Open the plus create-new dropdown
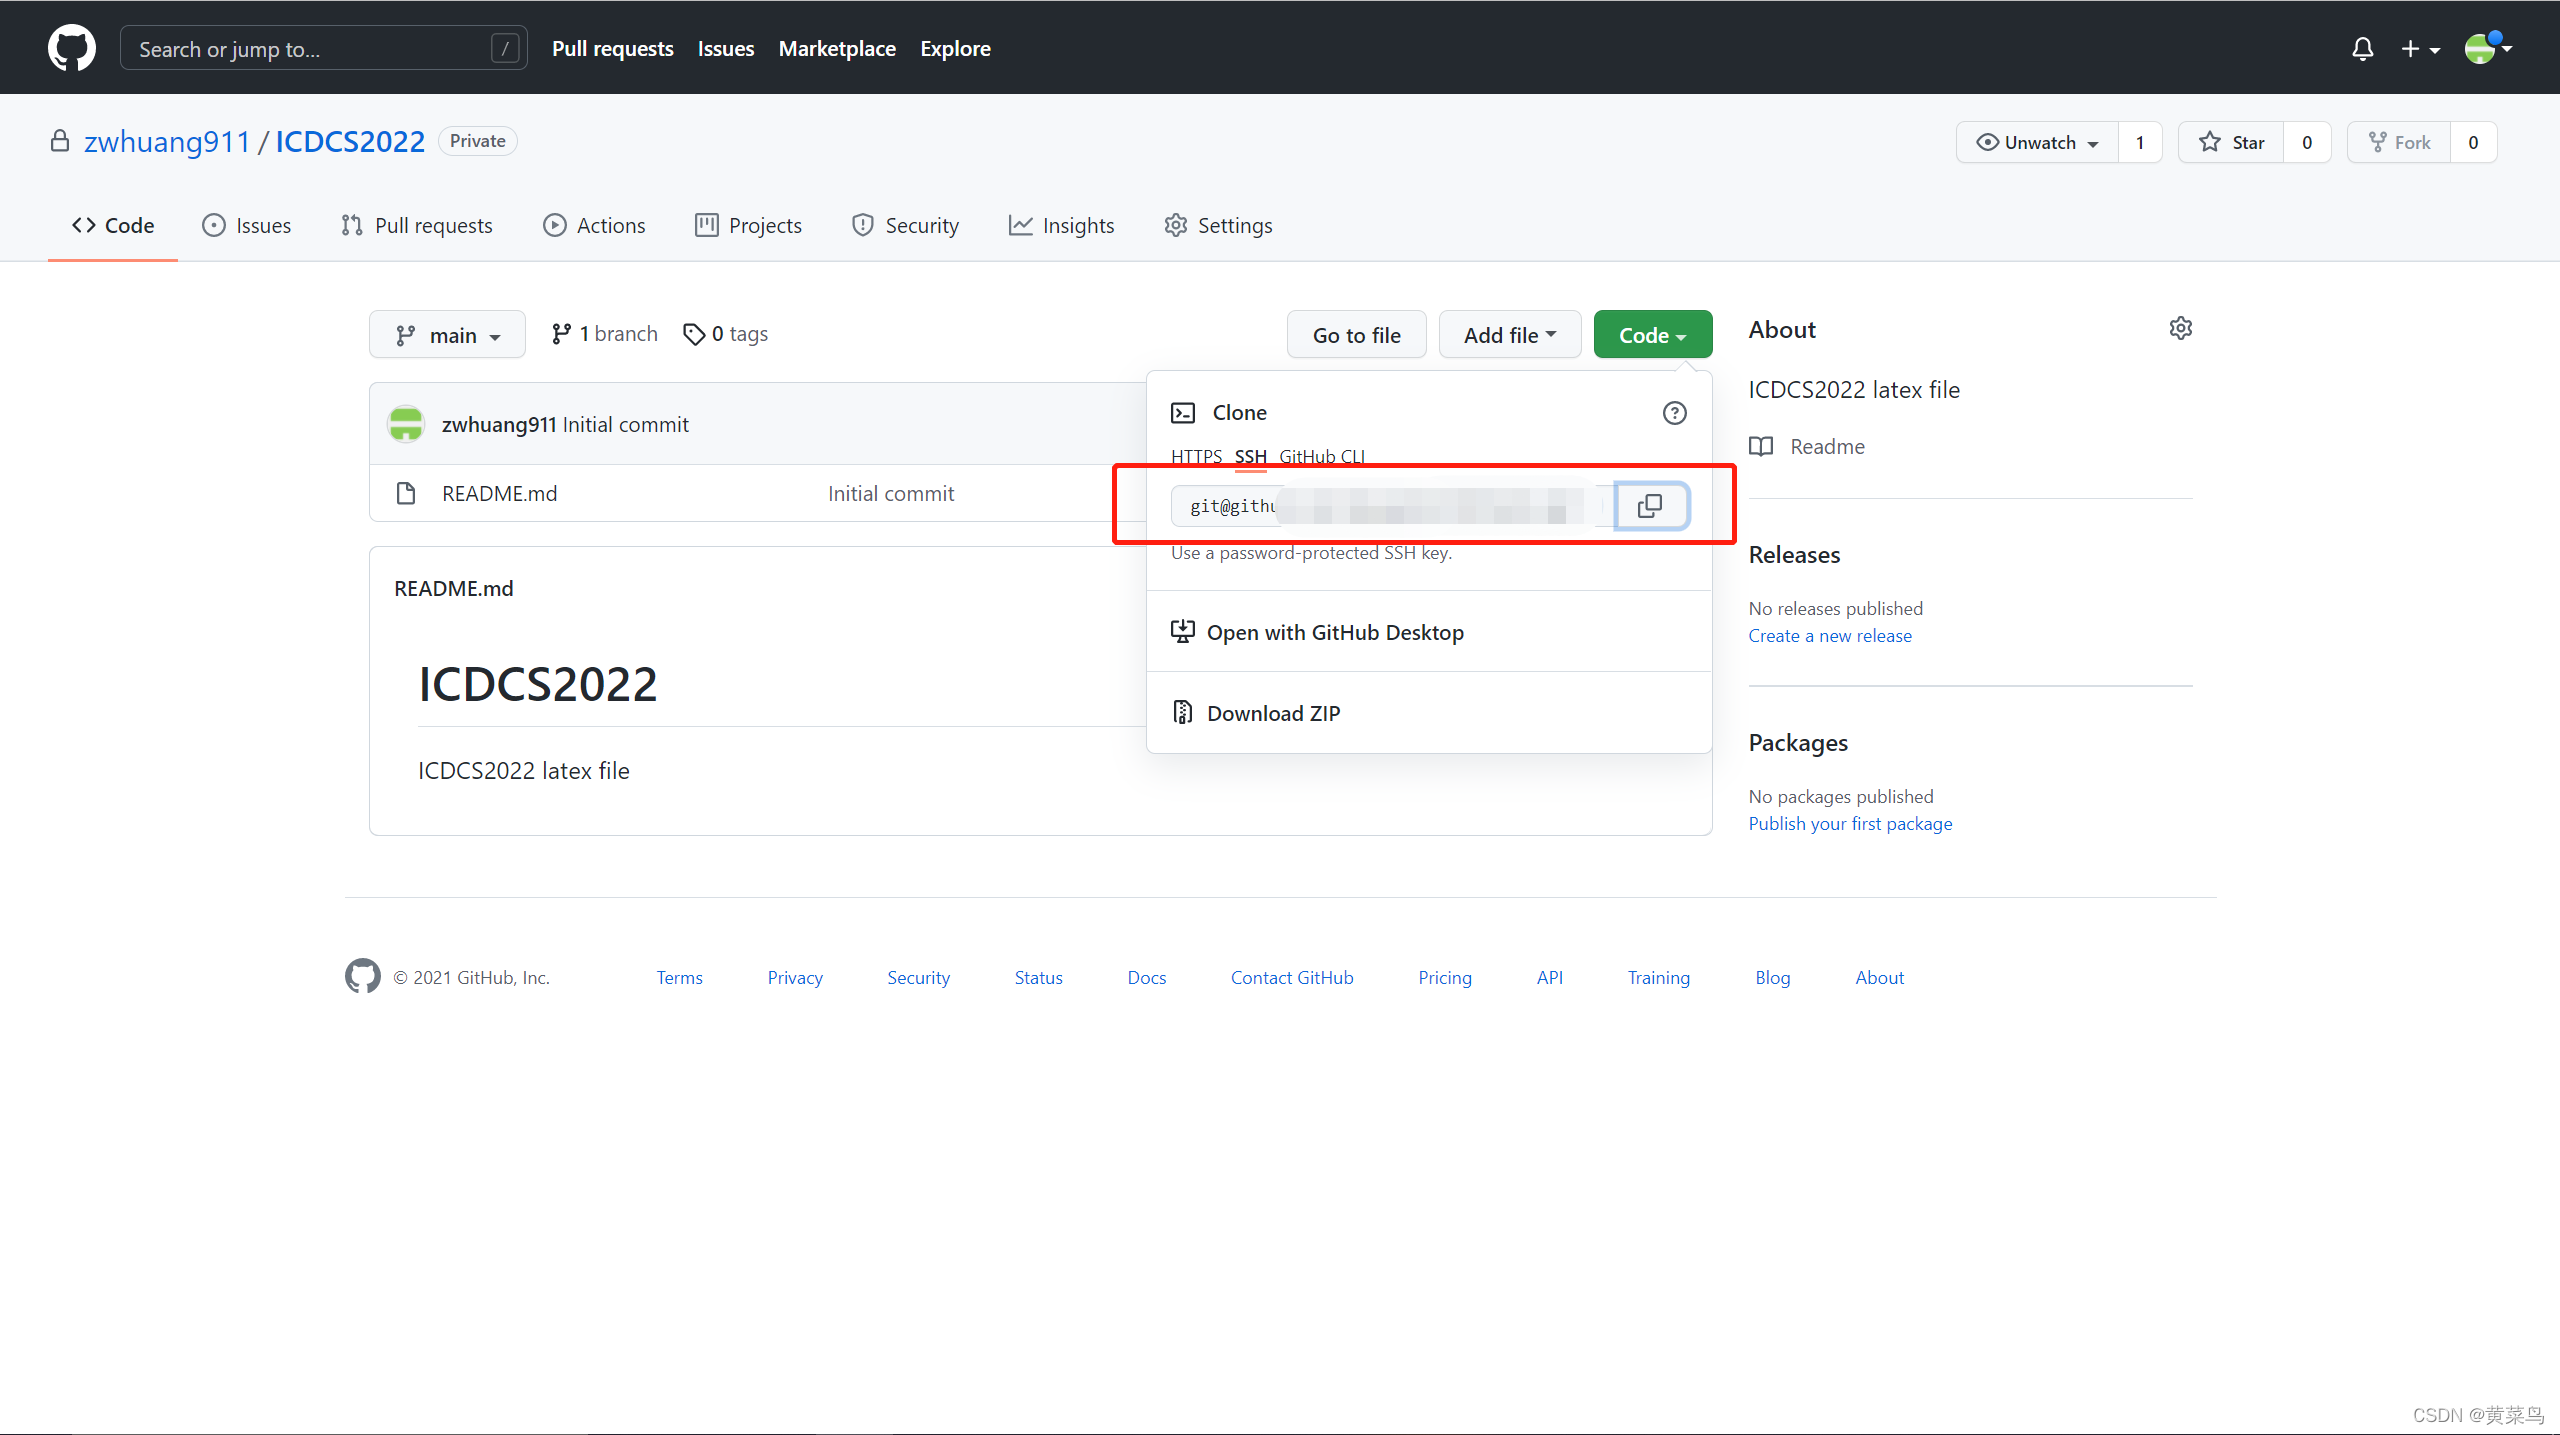Image resolution: width=2560 pixels, height=1435 pixels. tap(2420, 48)
